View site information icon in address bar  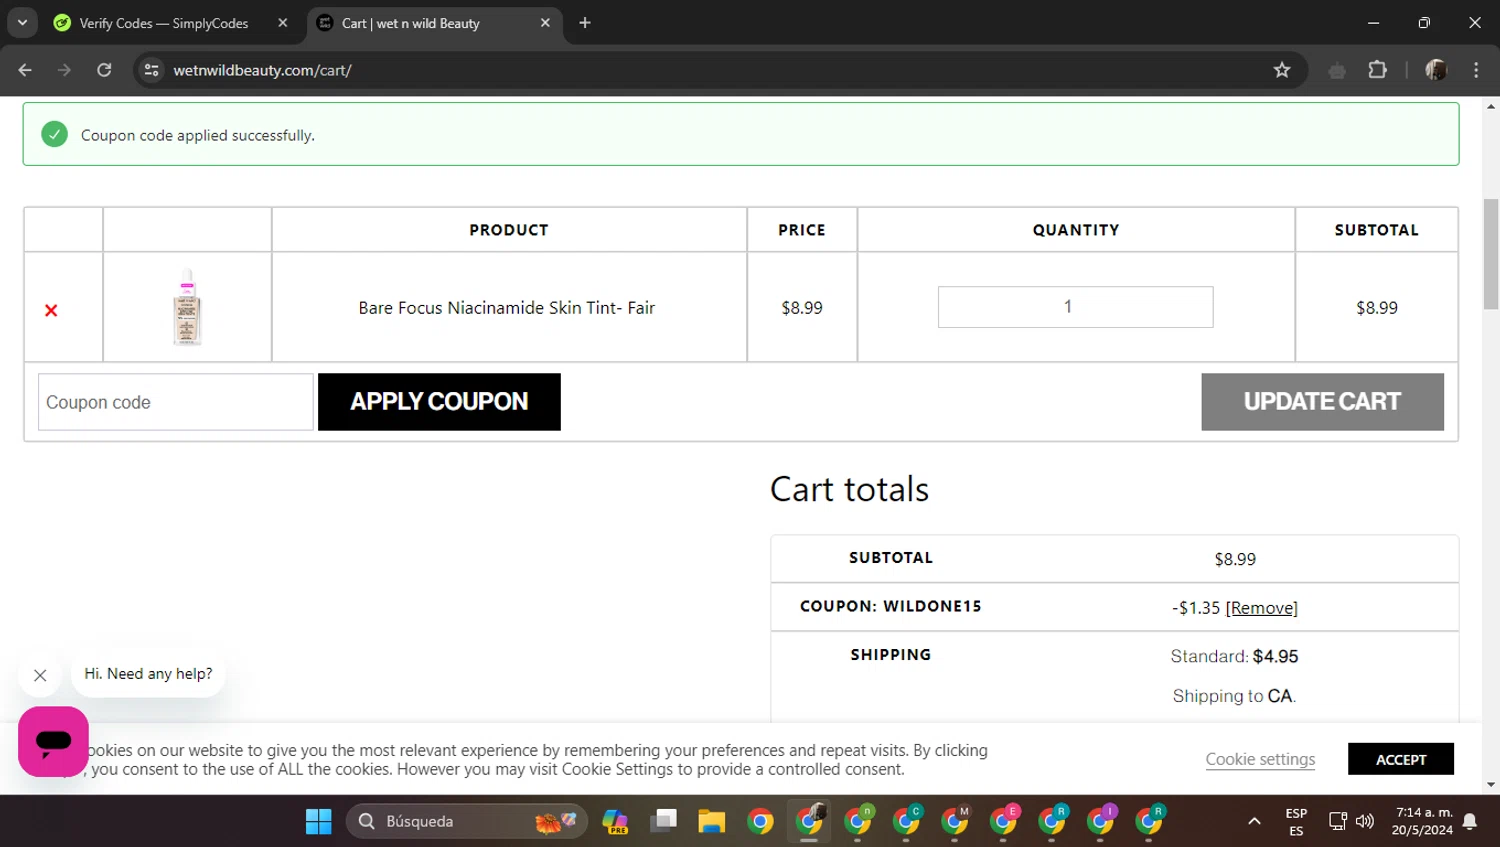click(x=151, y=70)
